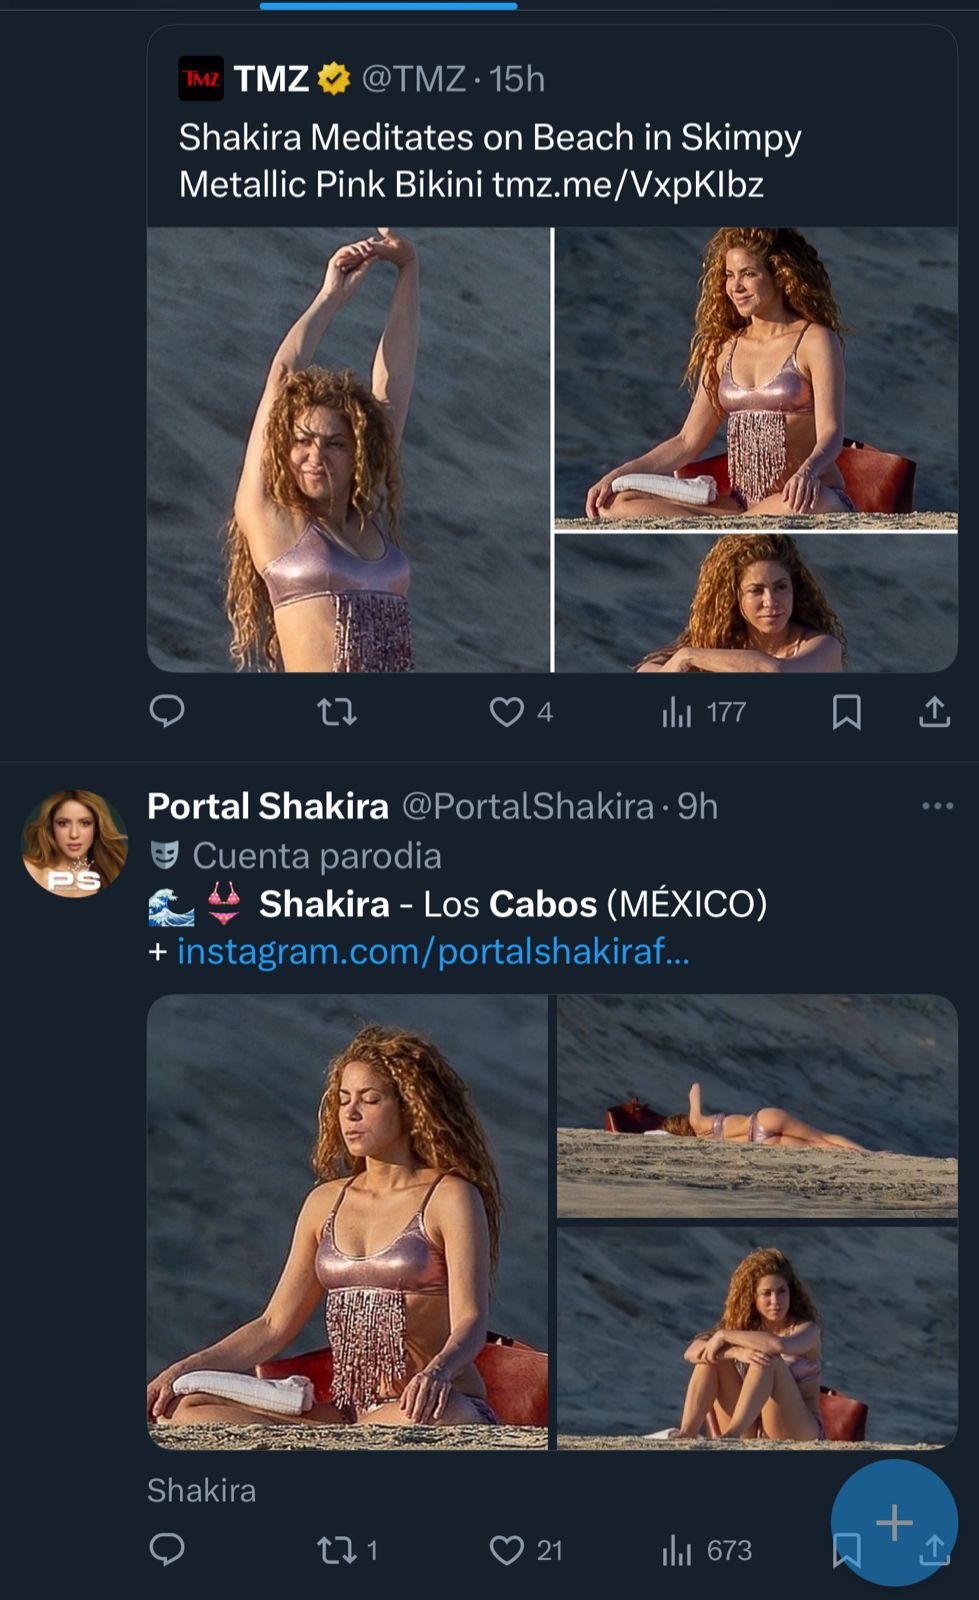Open the tmz.me/VxpKIbz link
This screenshot has width=979, height=1600.
click(628, 185)
